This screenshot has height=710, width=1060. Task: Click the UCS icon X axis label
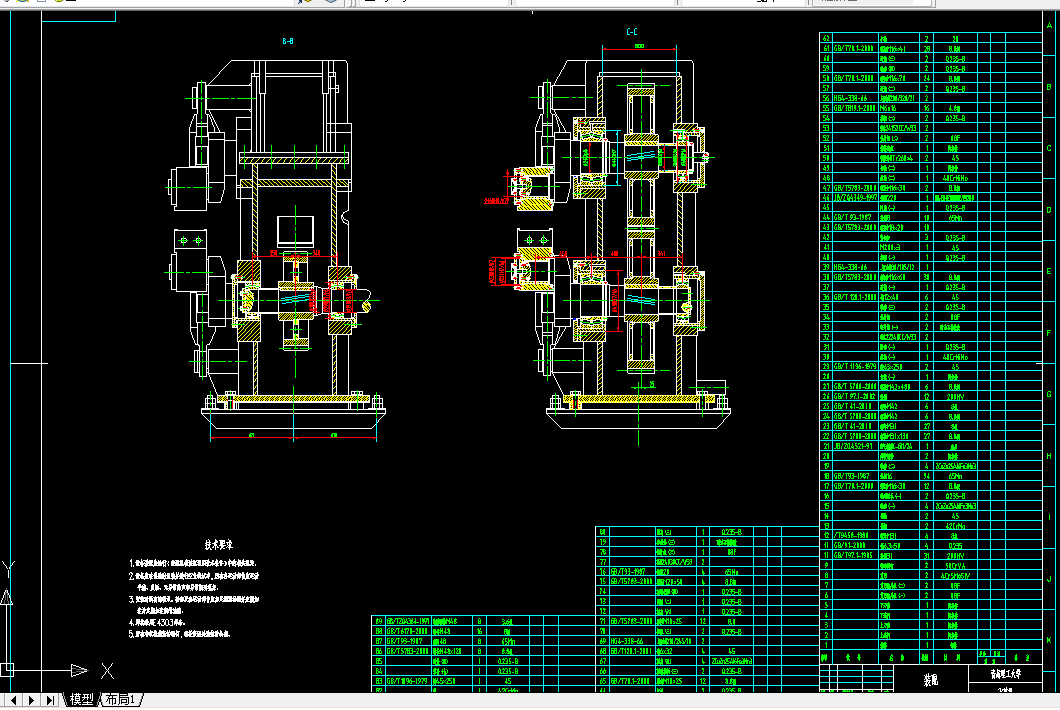107,671
